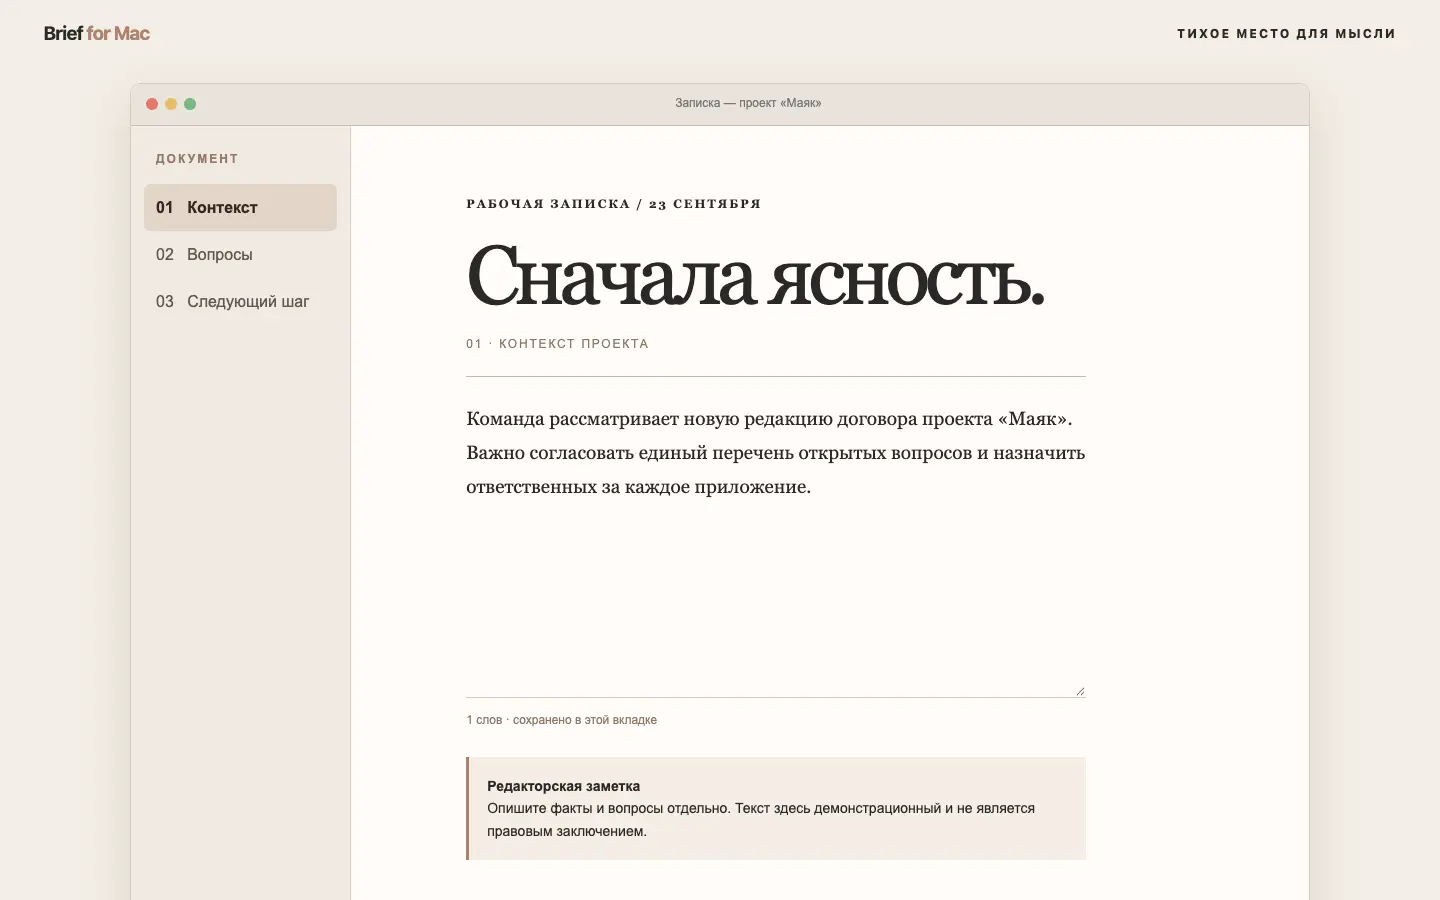1440x900 pixels.
Task: Maximize the window with the green button
Action: [x=190, y=104]
